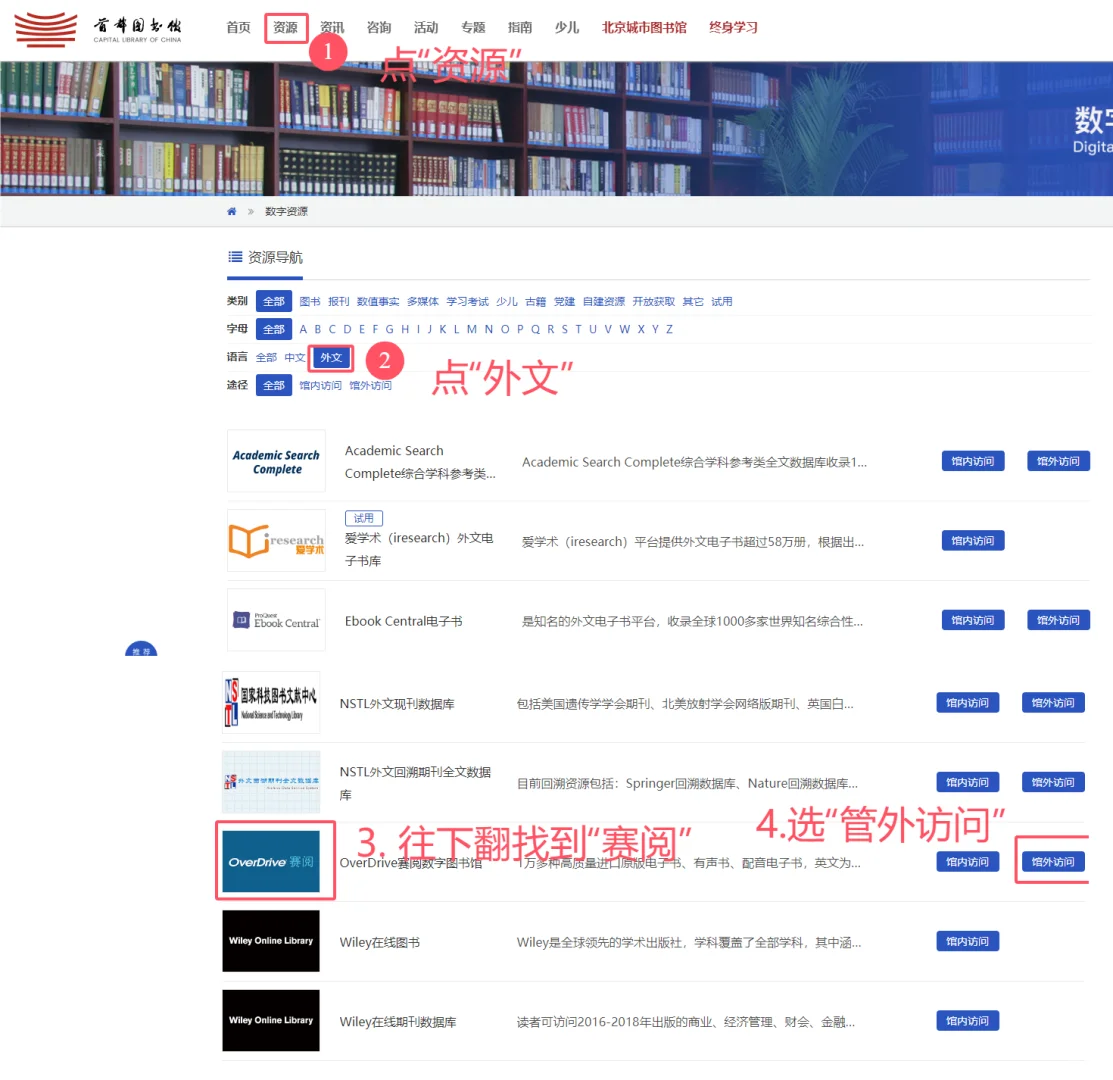Open iresearch 爱学术 logo thumbnail
This screenshot has width=1113, height=1080.
[x=276, y=541]
